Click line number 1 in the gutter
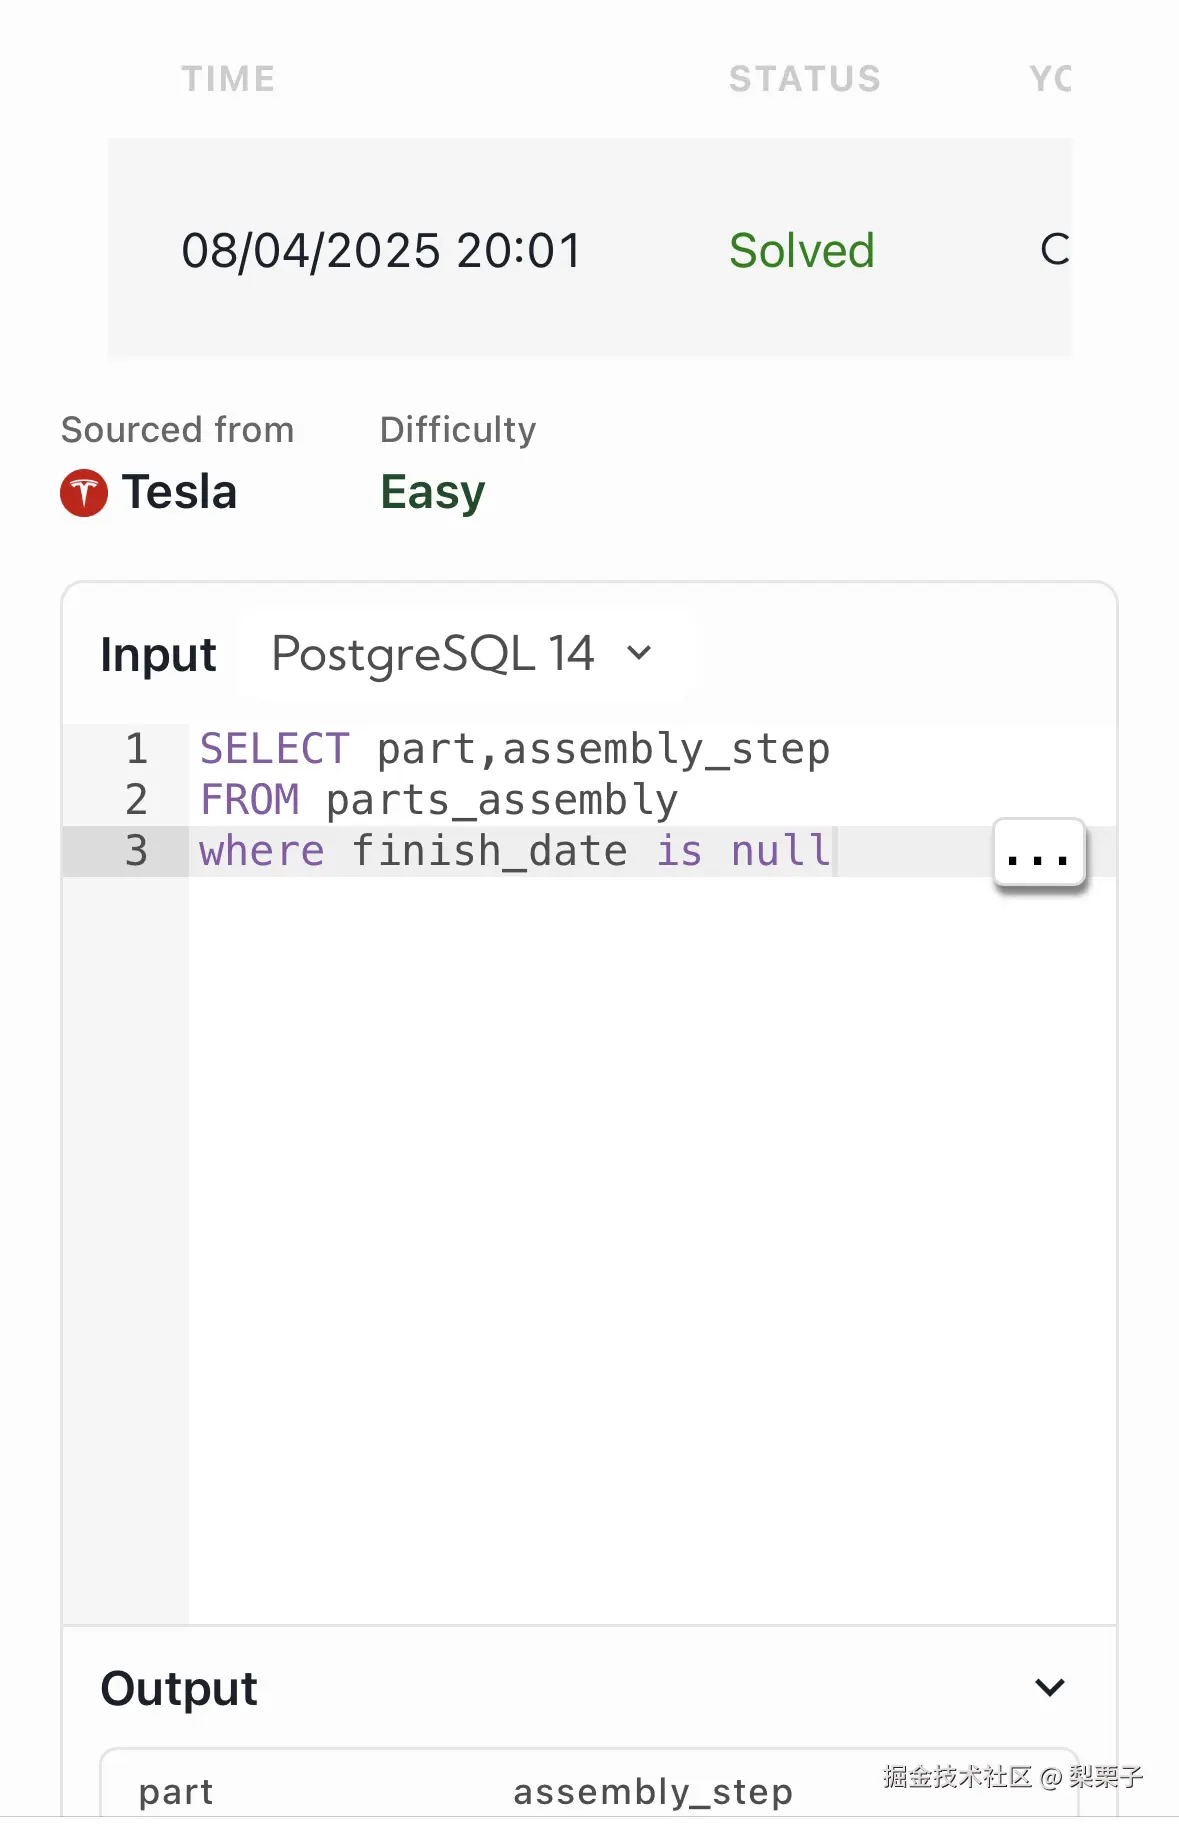The height and width of the screenshot is (1826, 1179). [136, 749]
